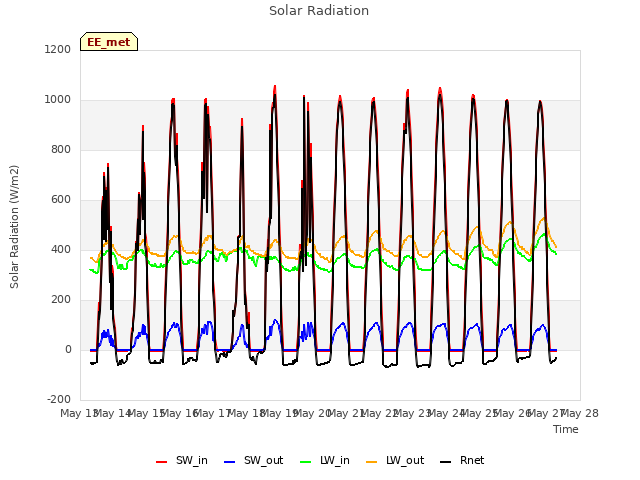Click the Solar Radiation (W/m2) y-axis label

tap(14, 227)
